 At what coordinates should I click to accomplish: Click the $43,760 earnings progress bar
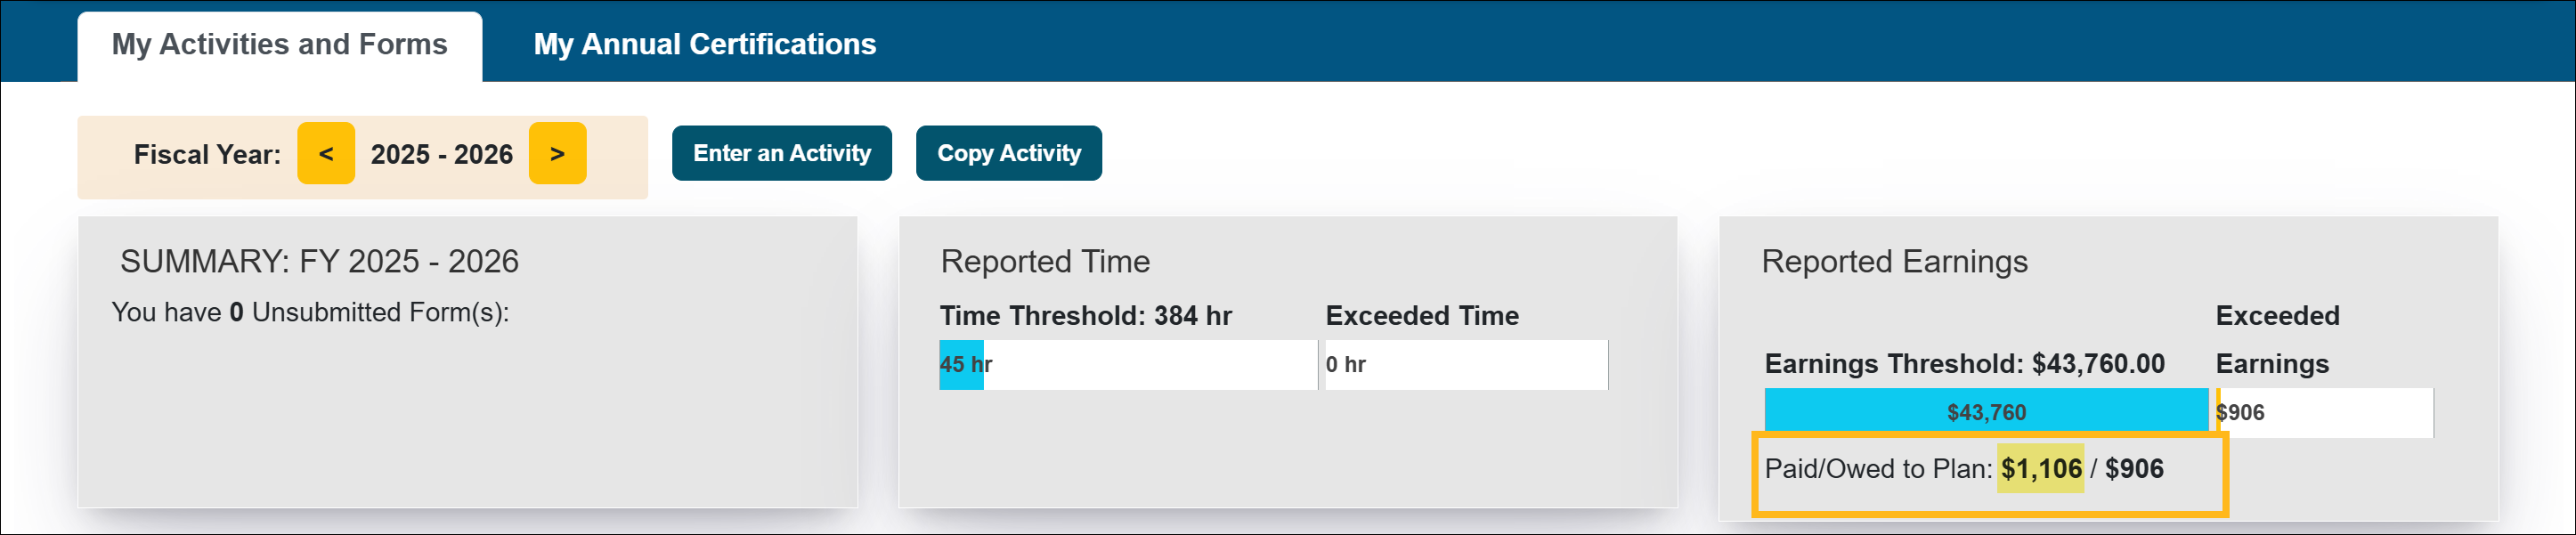pyautogui.click(x=1985, y=412)
